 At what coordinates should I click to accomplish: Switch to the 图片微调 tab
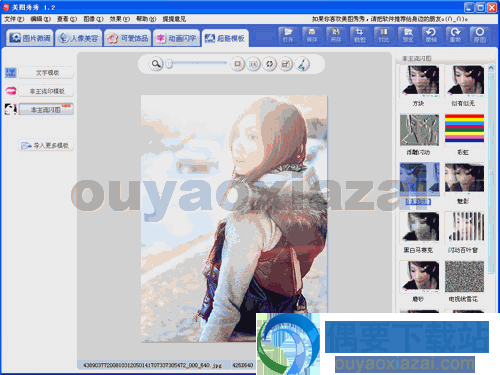tap(30, 38)
